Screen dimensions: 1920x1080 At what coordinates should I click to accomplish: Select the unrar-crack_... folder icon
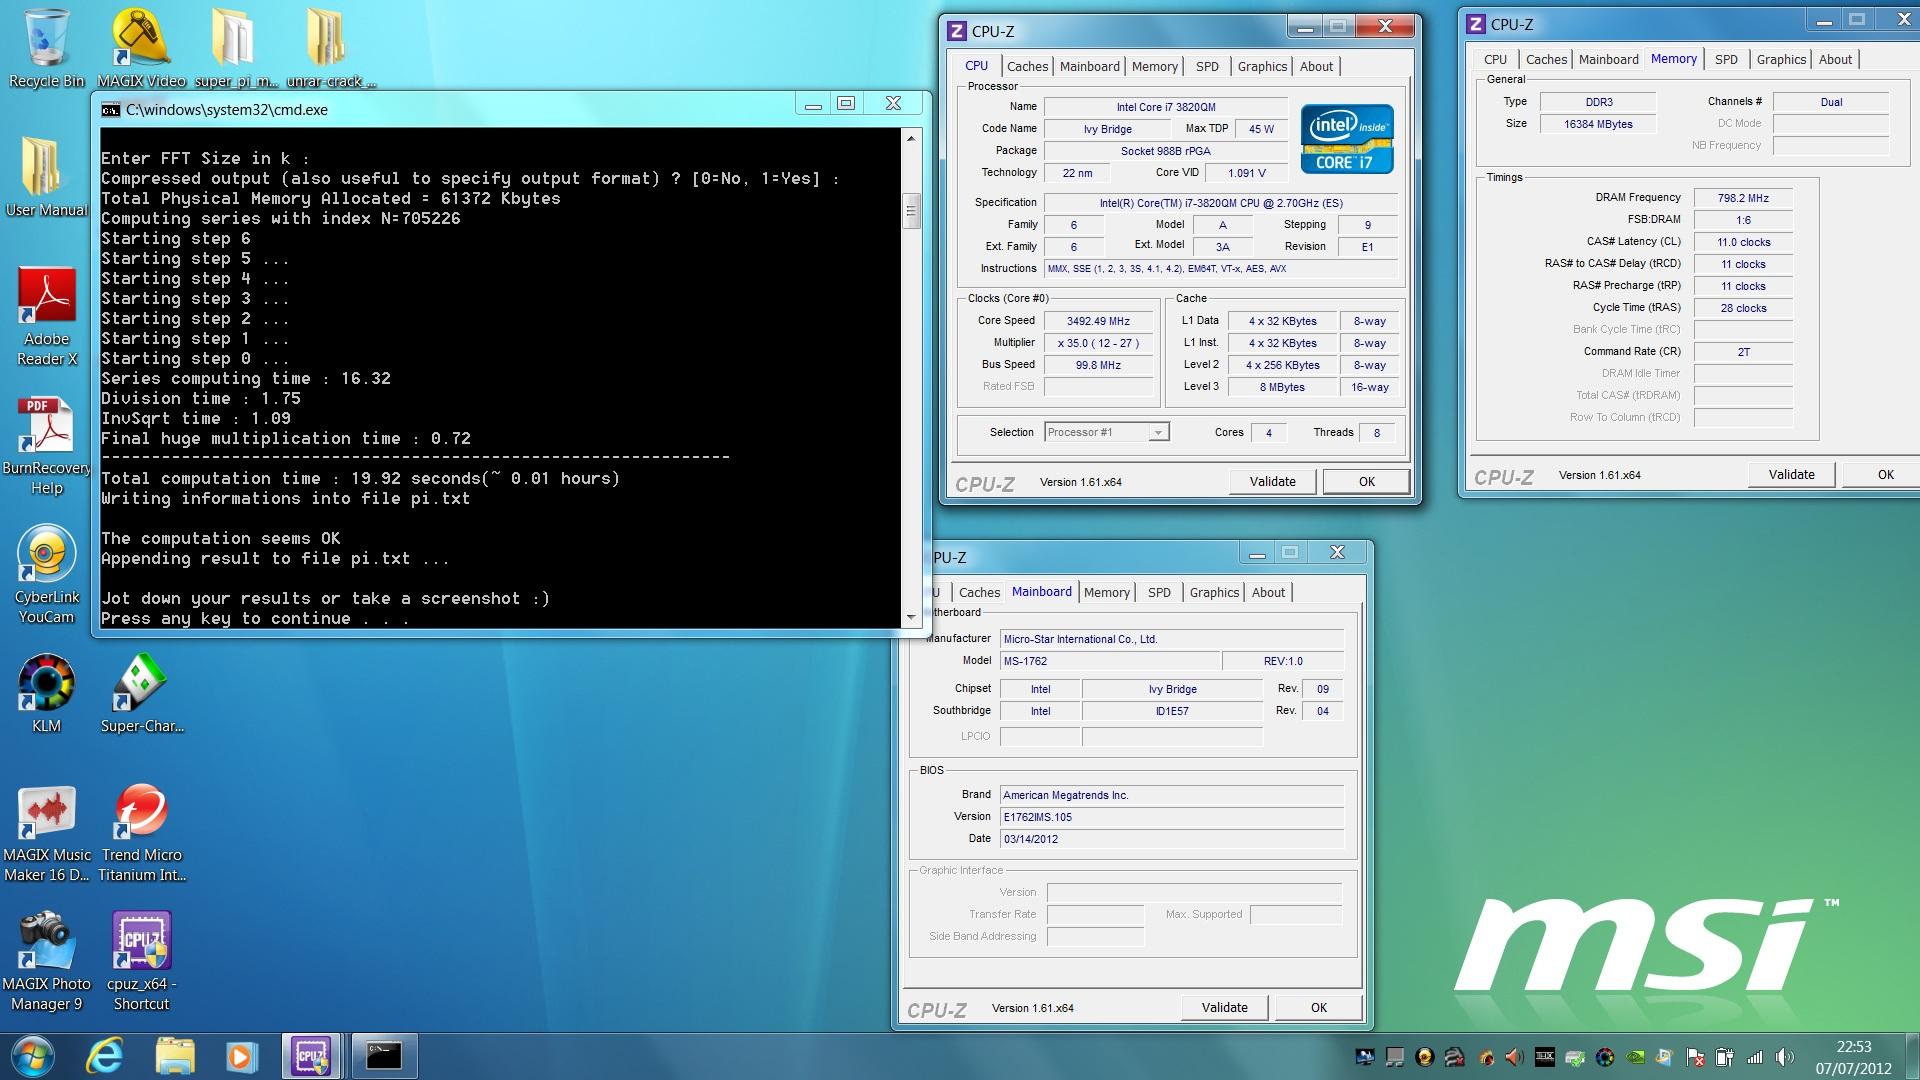329,48
